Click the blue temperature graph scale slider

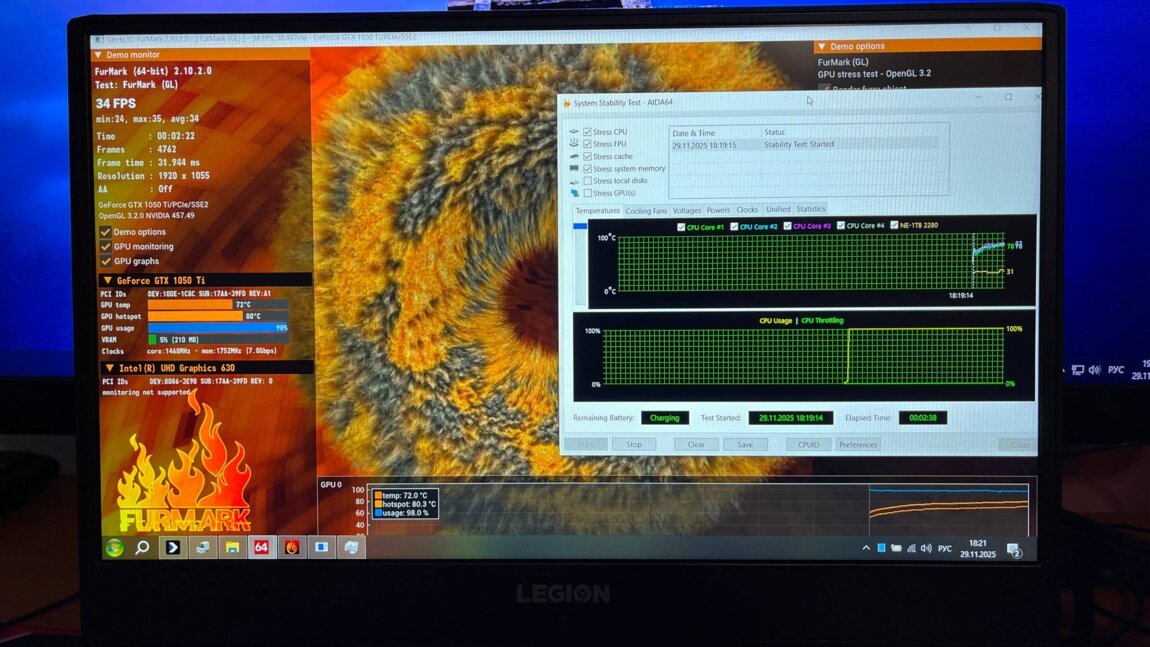click(580, 227)
